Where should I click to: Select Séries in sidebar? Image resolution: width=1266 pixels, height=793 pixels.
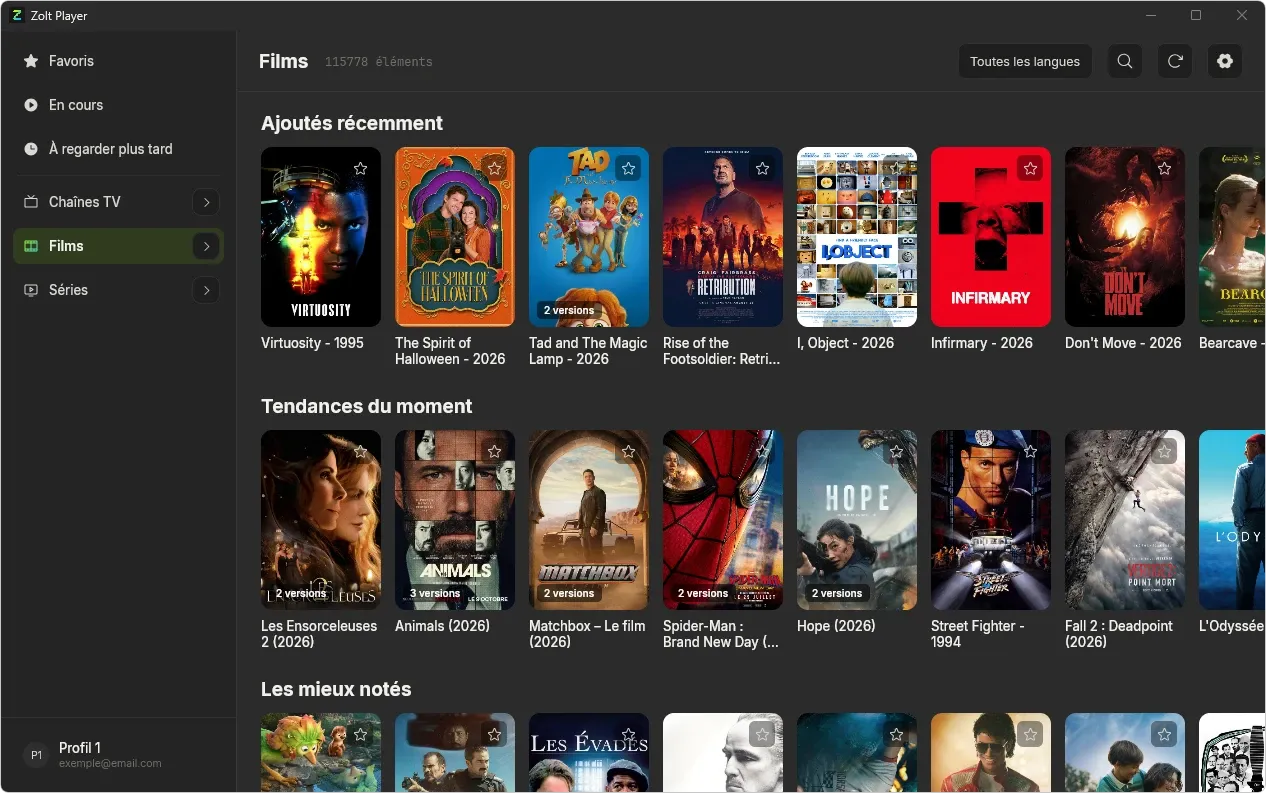click(x=118, y=290)
